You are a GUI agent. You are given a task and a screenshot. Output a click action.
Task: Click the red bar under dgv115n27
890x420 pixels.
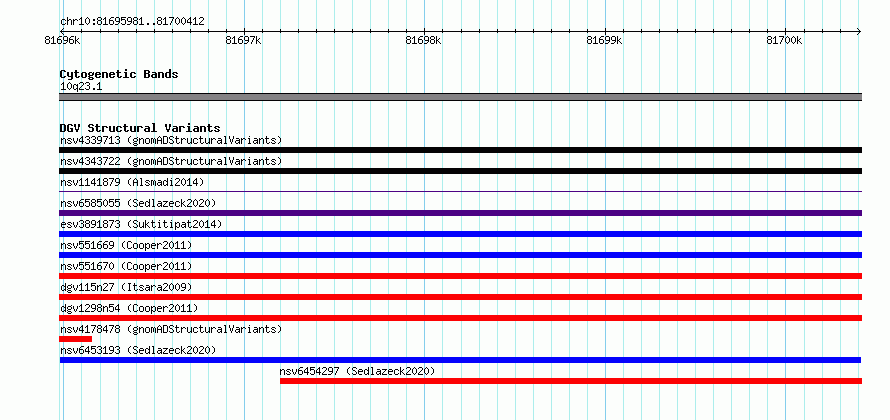pyautogui.click(x=460, y=297)
